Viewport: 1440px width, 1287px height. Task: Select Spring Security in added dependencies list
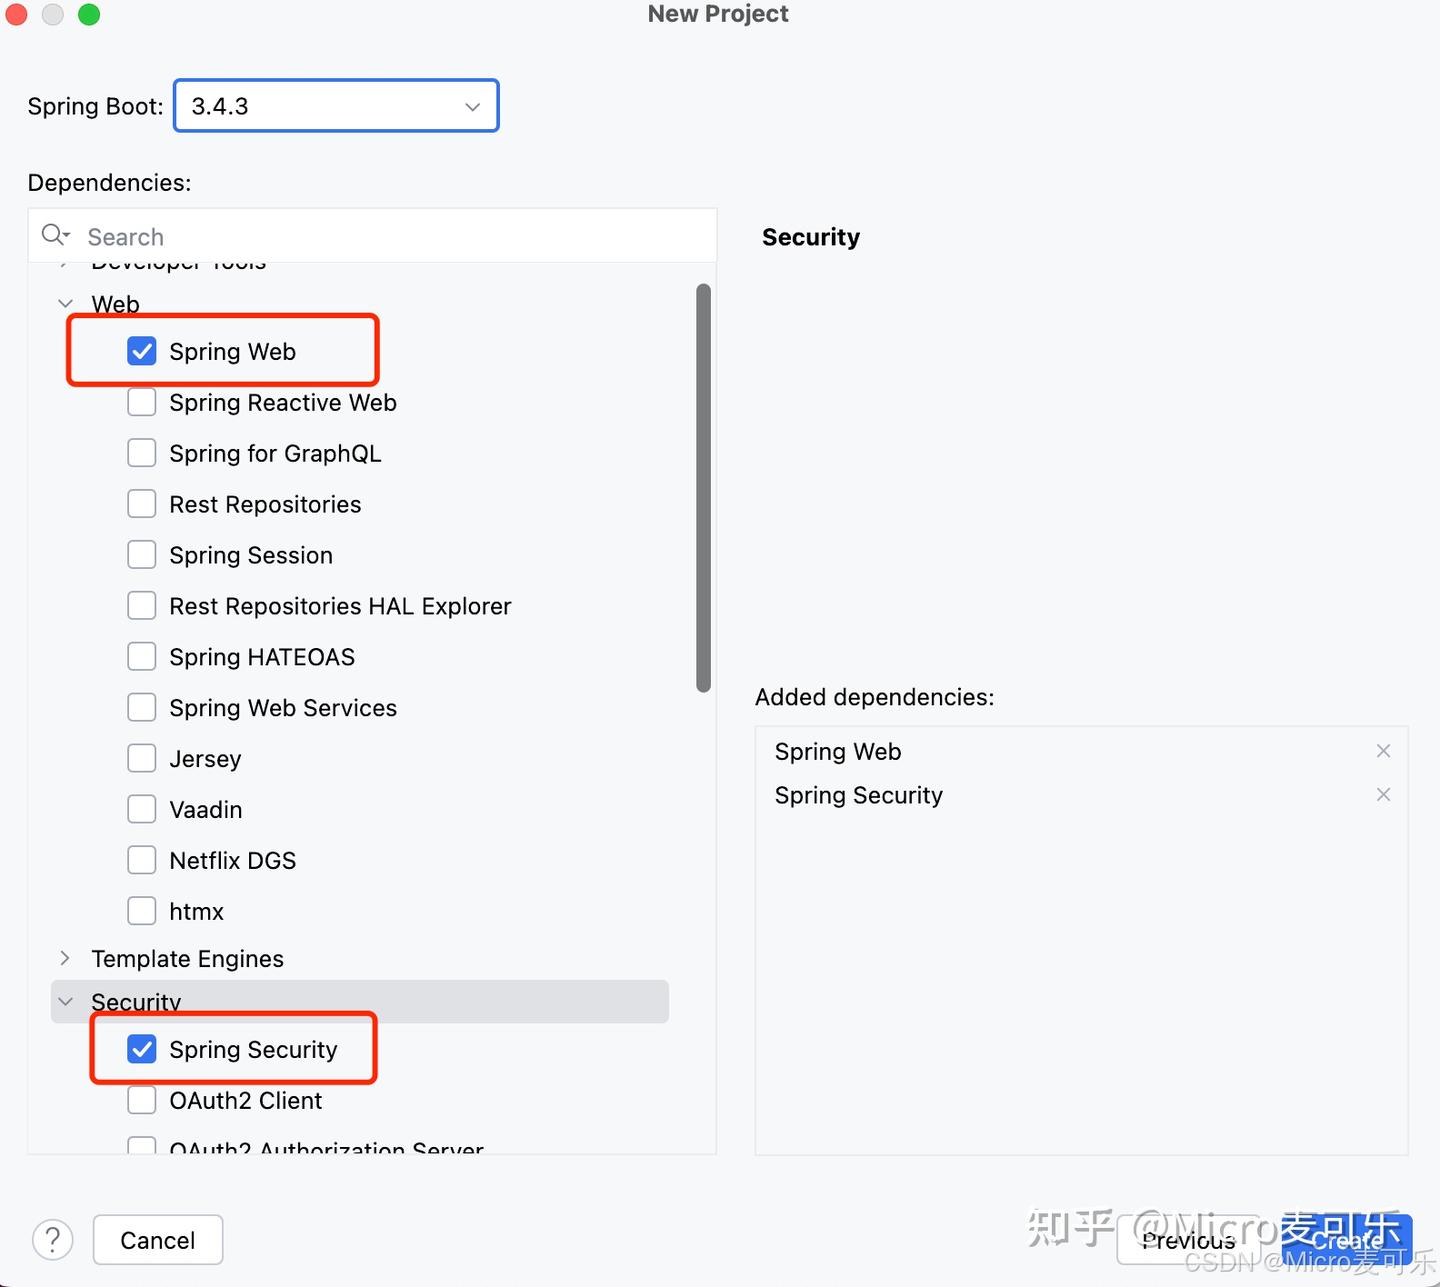[858, 796]
